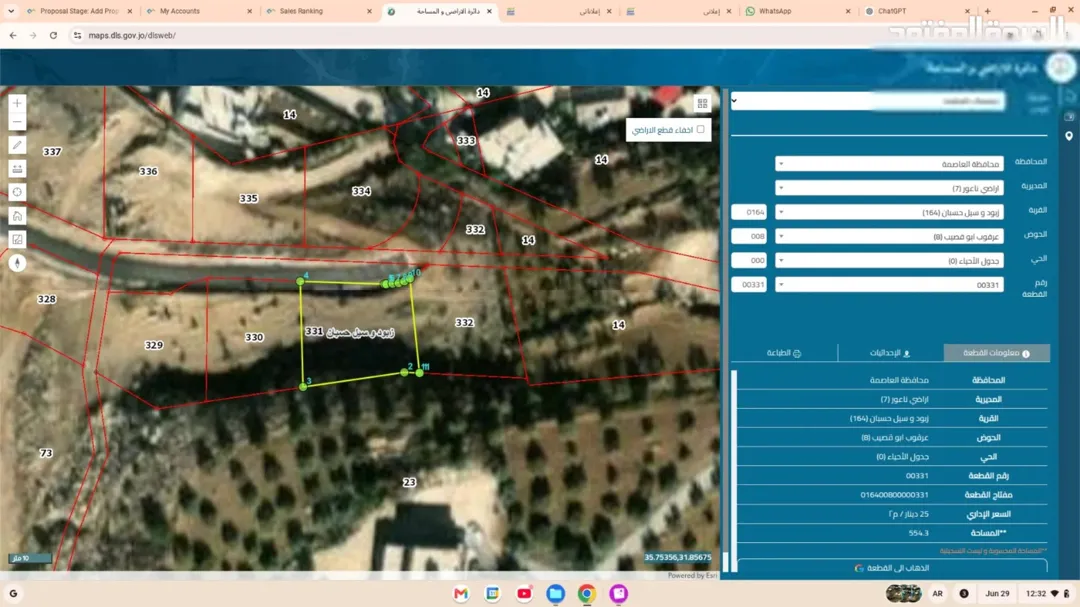
Task: Switch to the parcel information tab
Action: 997,353
